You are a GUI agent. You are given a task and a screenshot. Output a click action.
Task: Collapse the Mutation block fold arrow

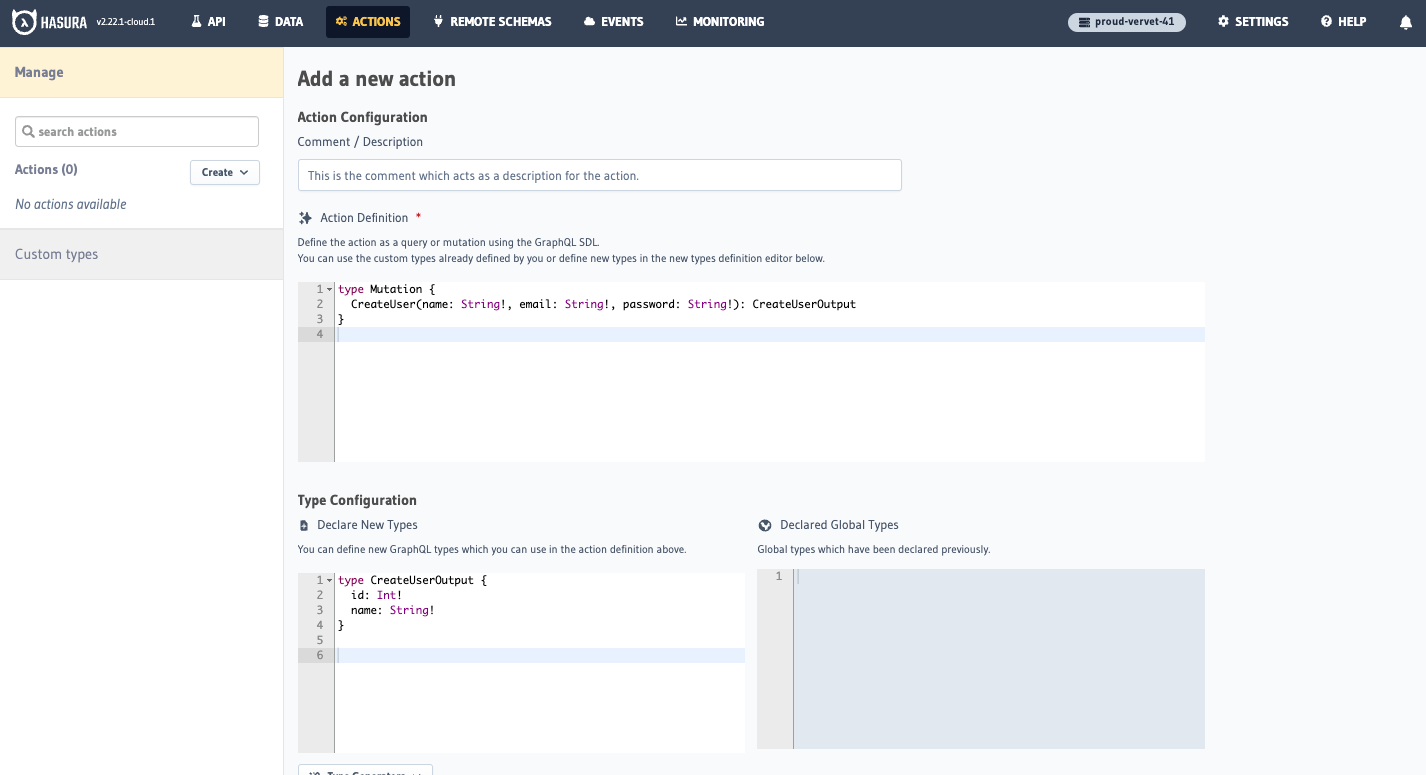327,288
